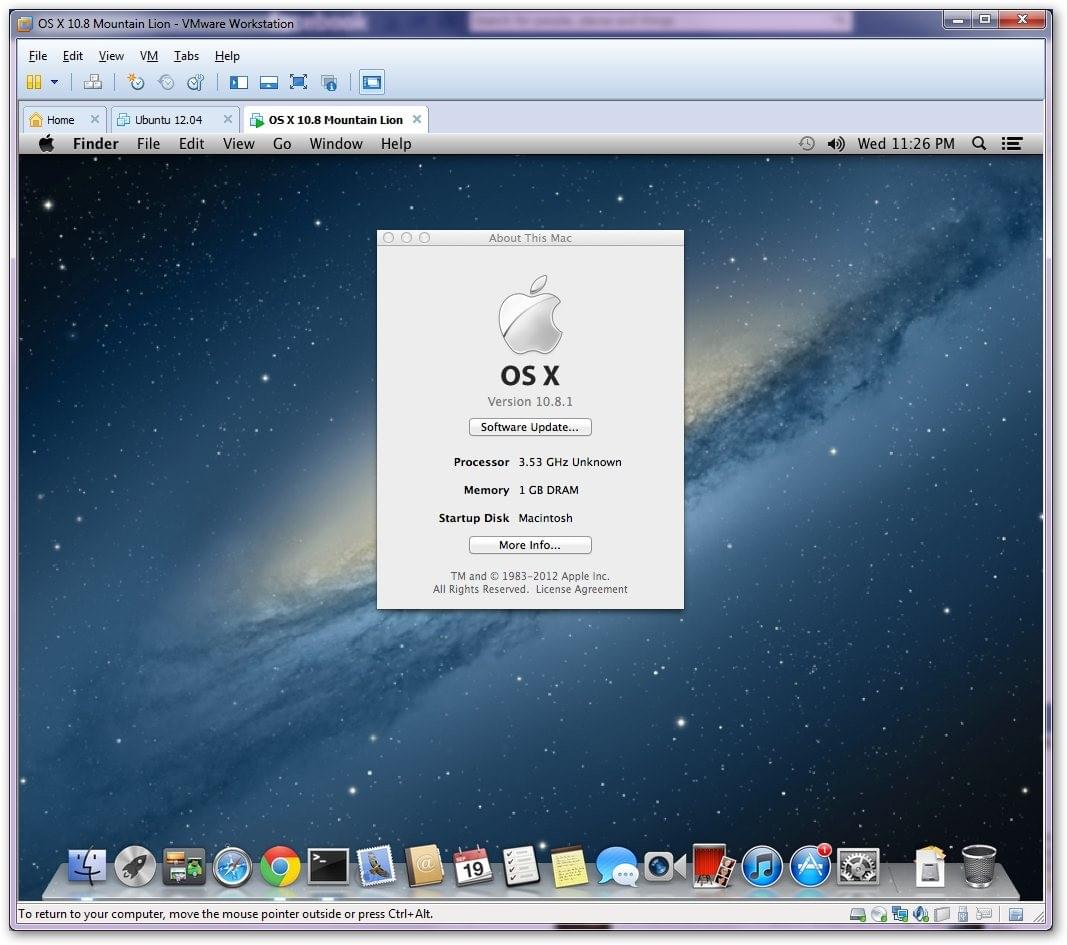1067x945 pixels.
Task: Take a snapshot of this virtual machine
Action: tap(136, 82)
